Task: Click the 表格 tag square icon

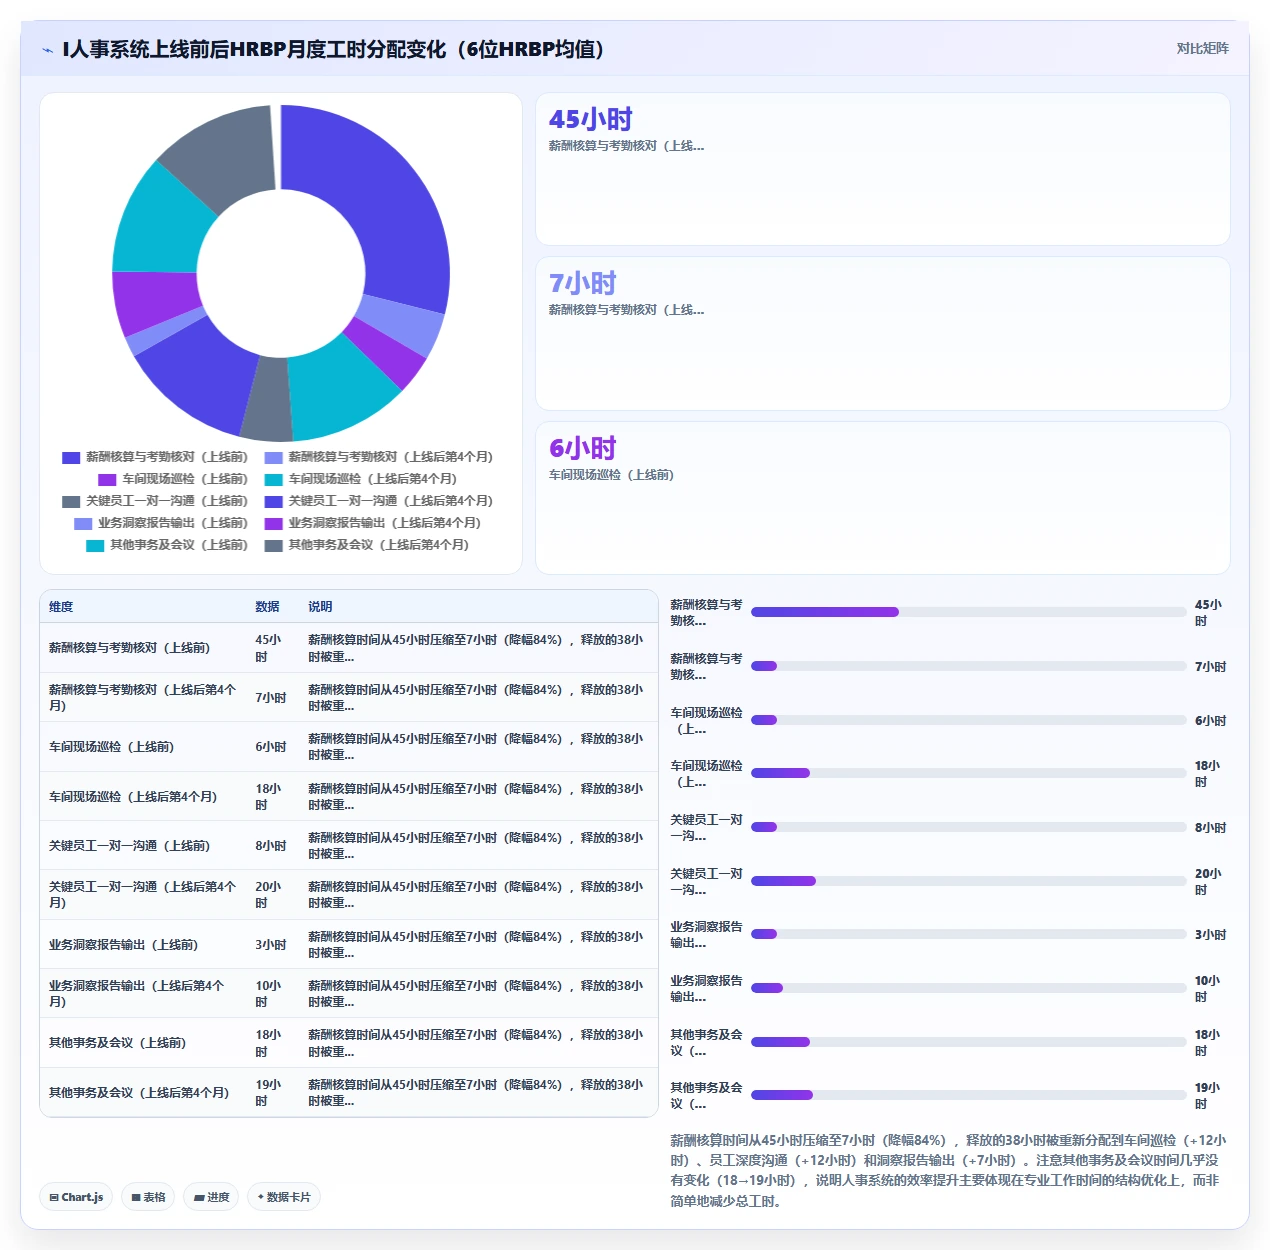Action: tap(136, 1197)
